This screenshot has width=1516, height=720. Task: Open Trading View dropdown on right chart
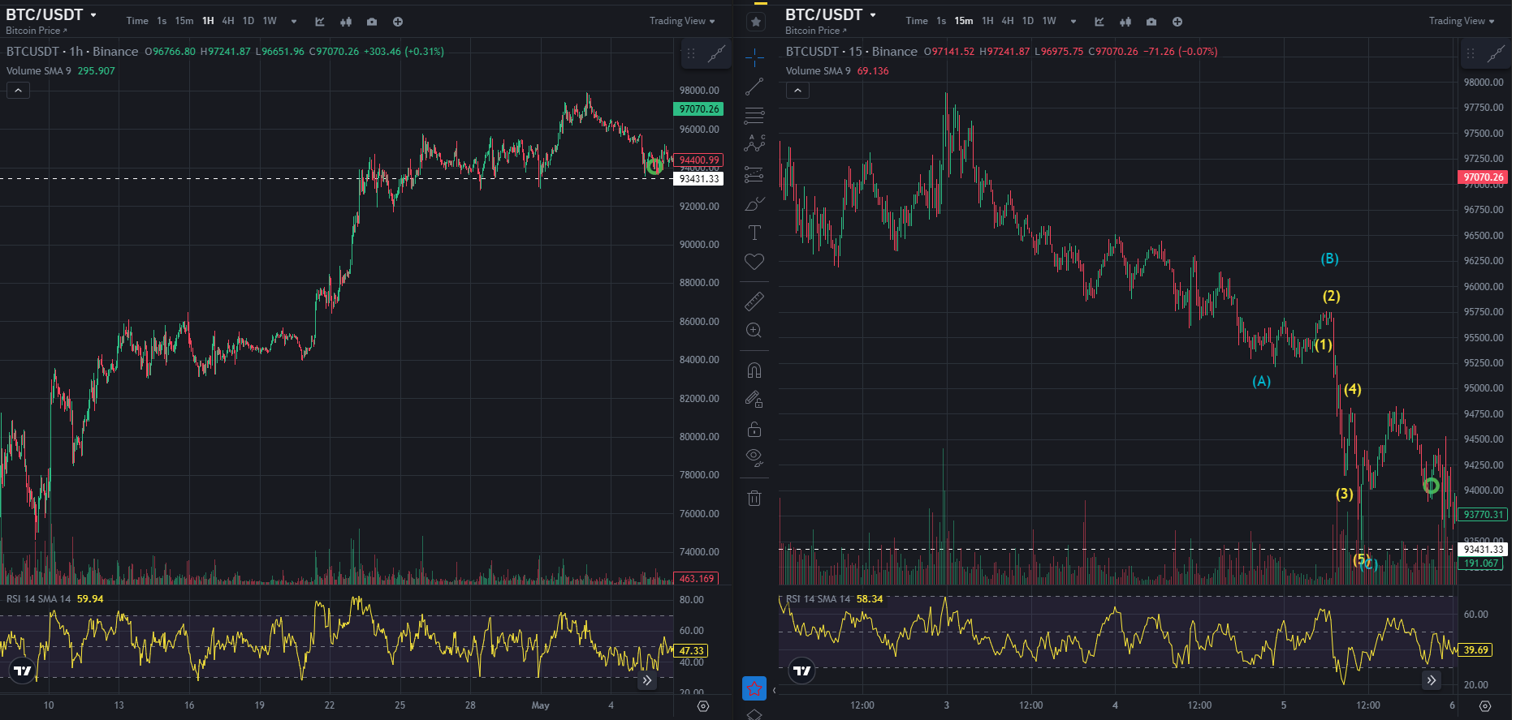coord(1461,21)
